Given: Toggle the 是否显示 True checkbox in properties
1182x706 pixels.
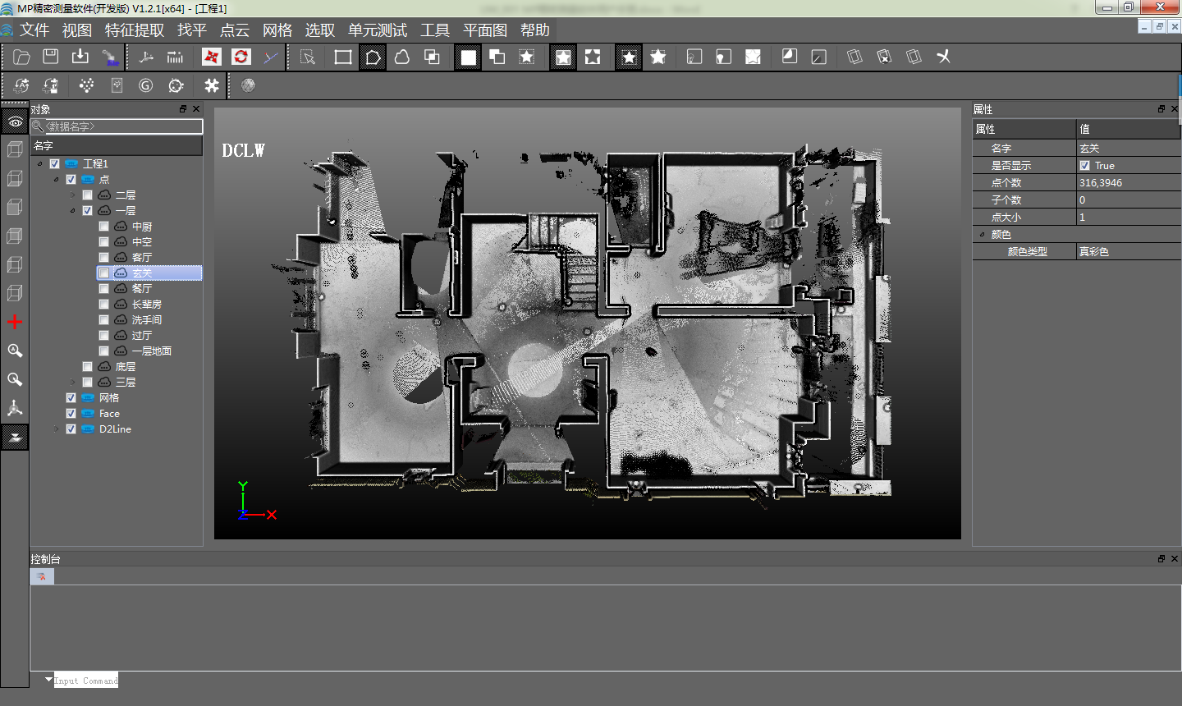Looking at the screenshot, I should pos(1085,166).
